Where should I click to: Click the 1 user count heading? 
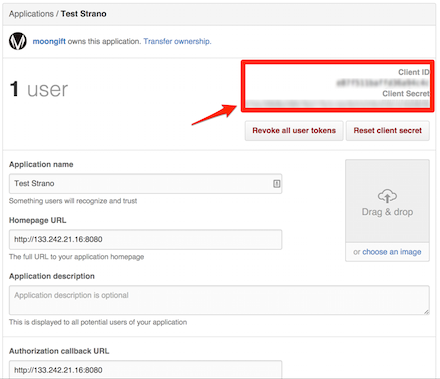(39, 89)
